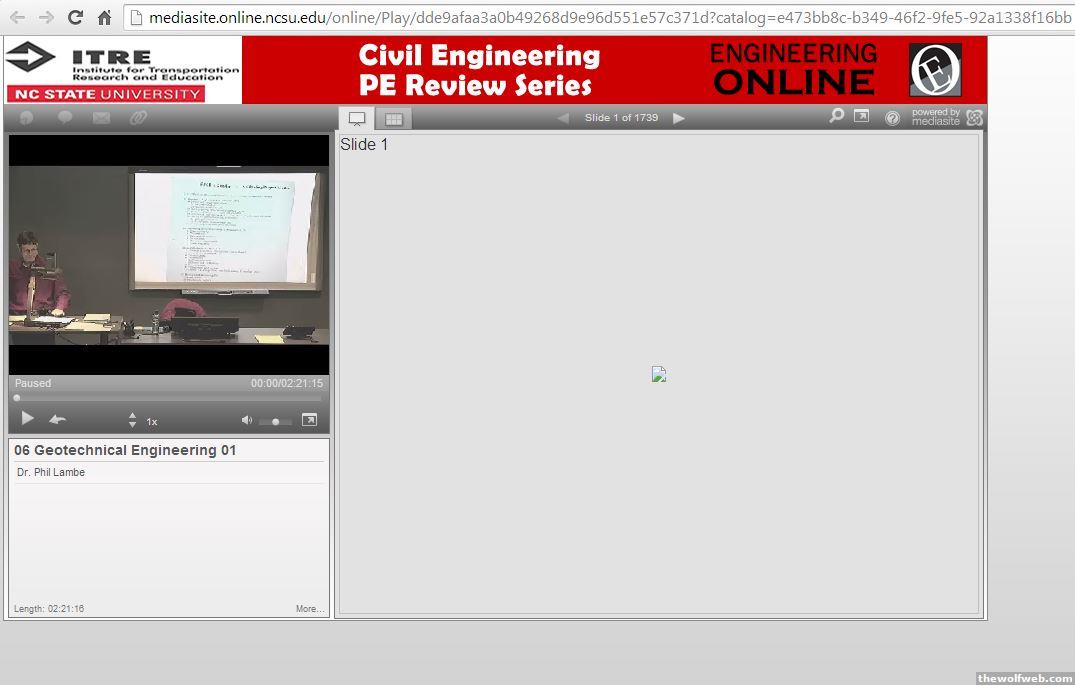
Task: Pop out the slide in new window
Action: coord(861,116)
